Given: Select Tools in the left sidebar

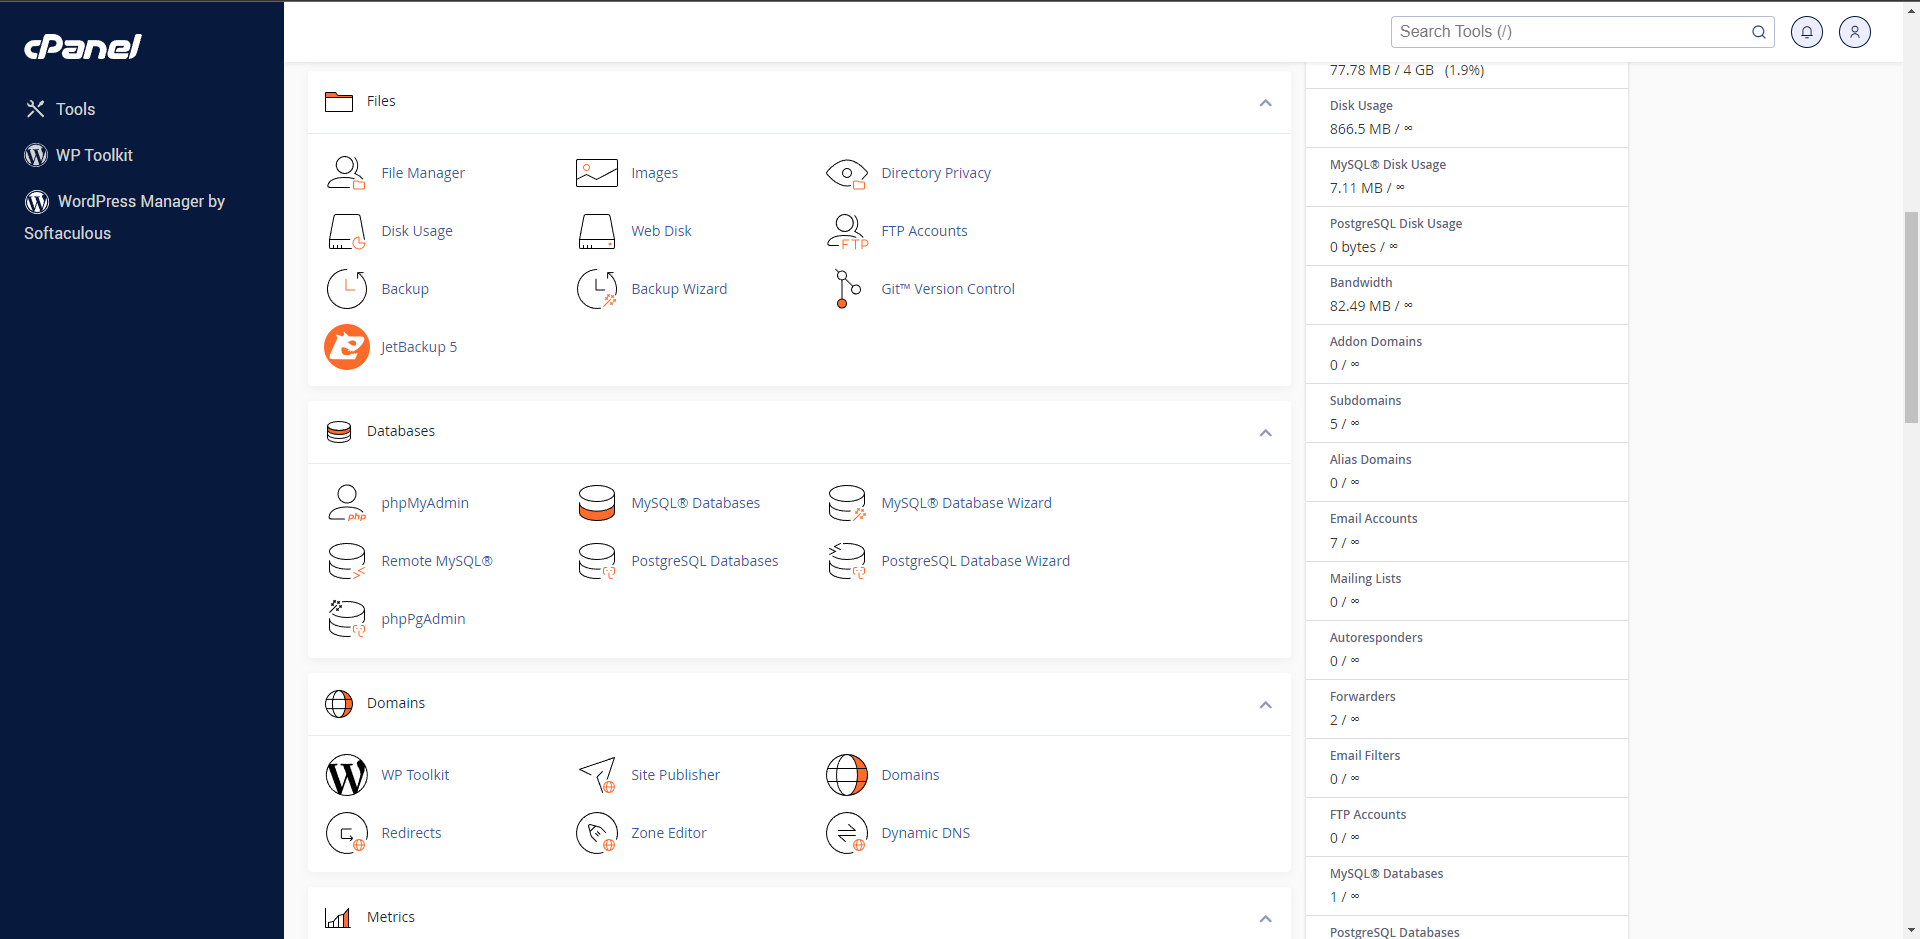Looking at the screenshot, I should click(x=76, y=108).
